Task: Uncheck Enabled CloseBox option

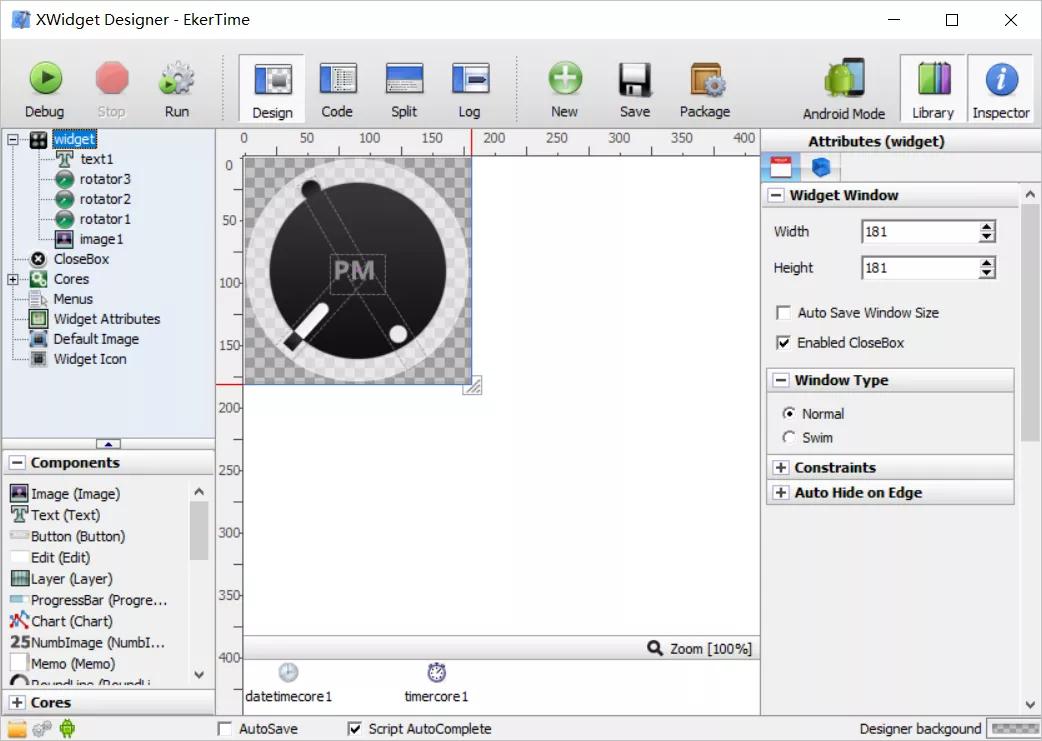Action: [784, 343]
